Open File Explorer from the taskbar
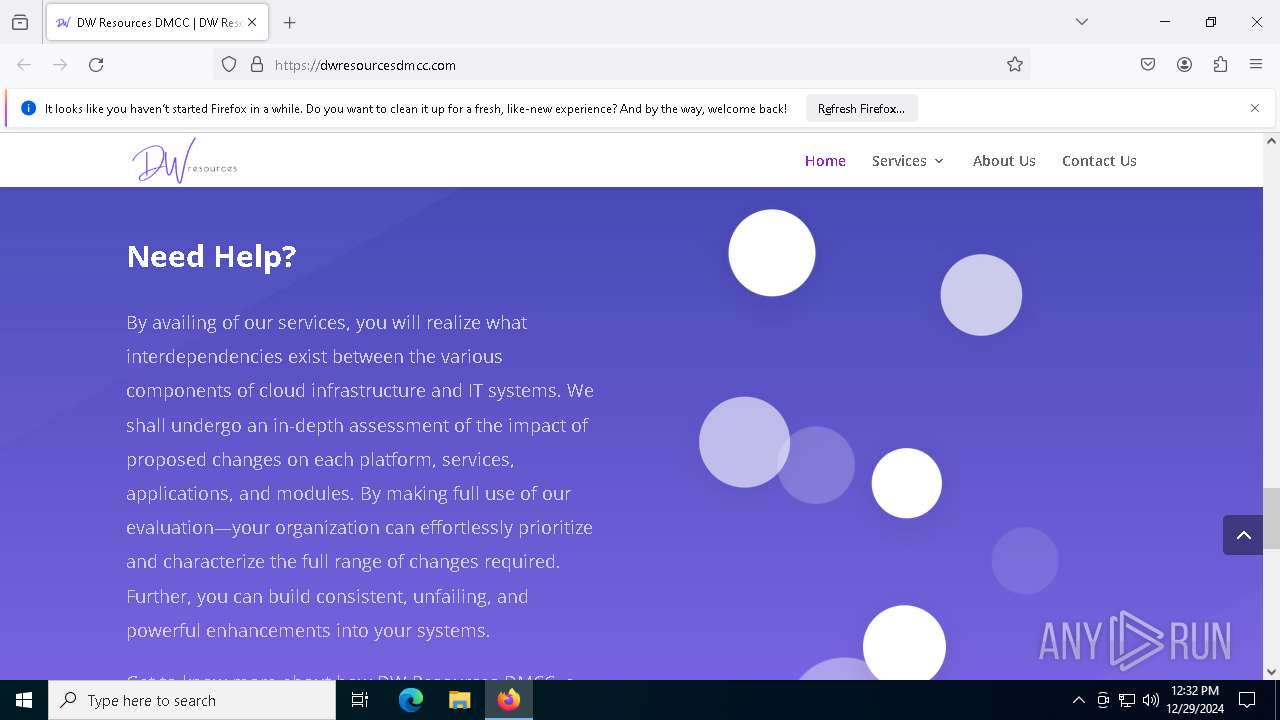This screenshot has width=1280, height=720. 459,700
